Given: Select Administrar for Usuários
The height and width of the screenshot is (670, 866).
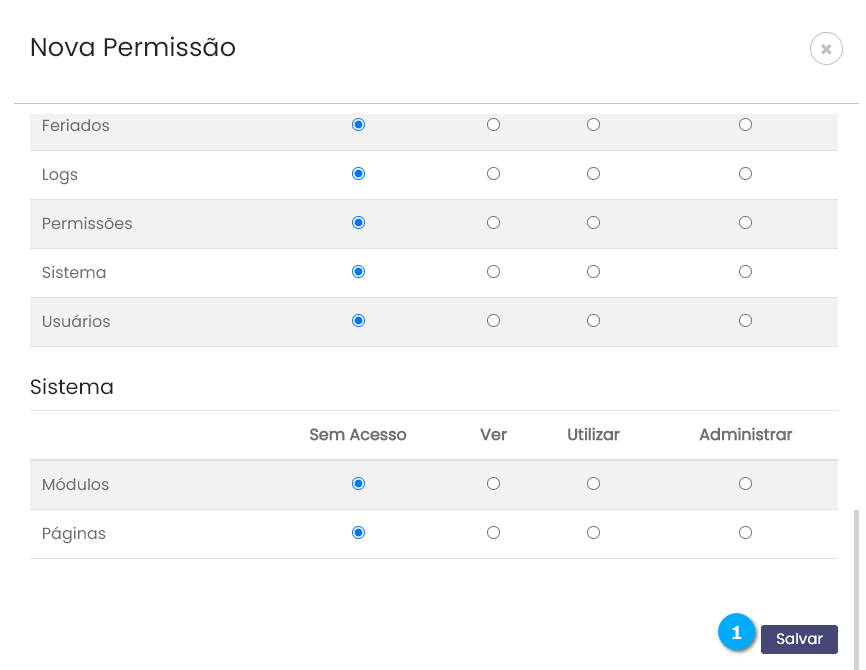Looking at the screenshot, I should pyautogui.click(x=745, y=321).
